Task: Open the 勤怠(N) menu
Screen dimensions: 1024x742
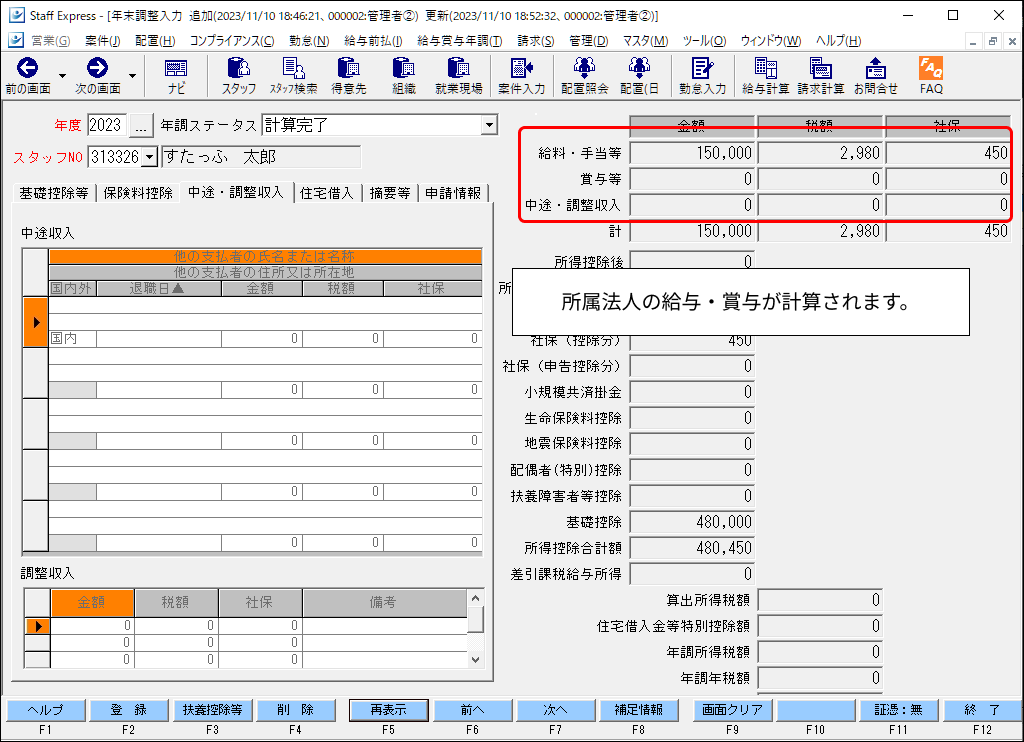Action: (x=309, y=40)
